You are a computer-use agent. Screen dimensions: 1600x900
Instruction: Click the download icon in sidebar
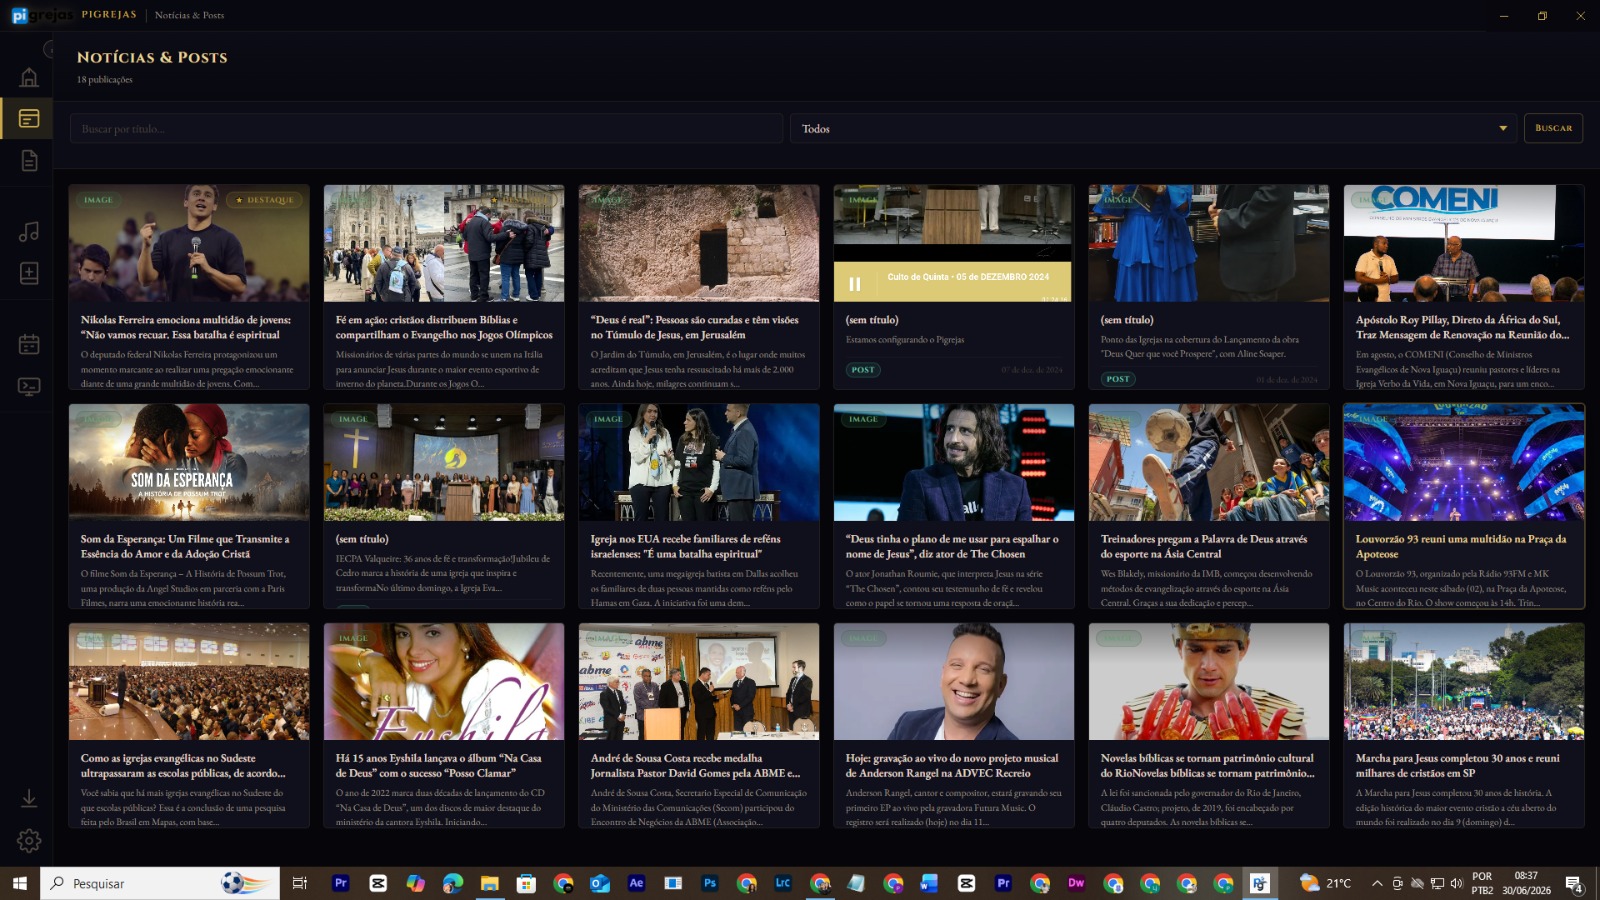(x=29, y=798)
